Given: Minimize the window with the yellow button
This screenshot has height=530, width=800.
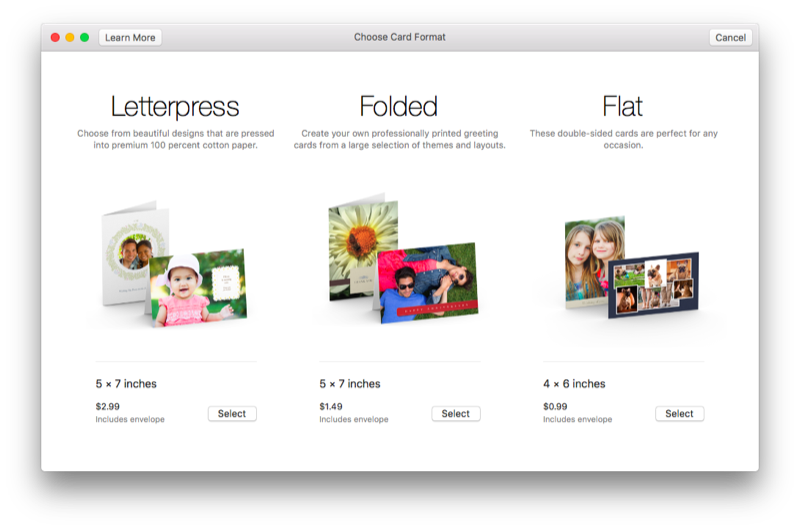Looking at the screenshot, I should (70, 38).
